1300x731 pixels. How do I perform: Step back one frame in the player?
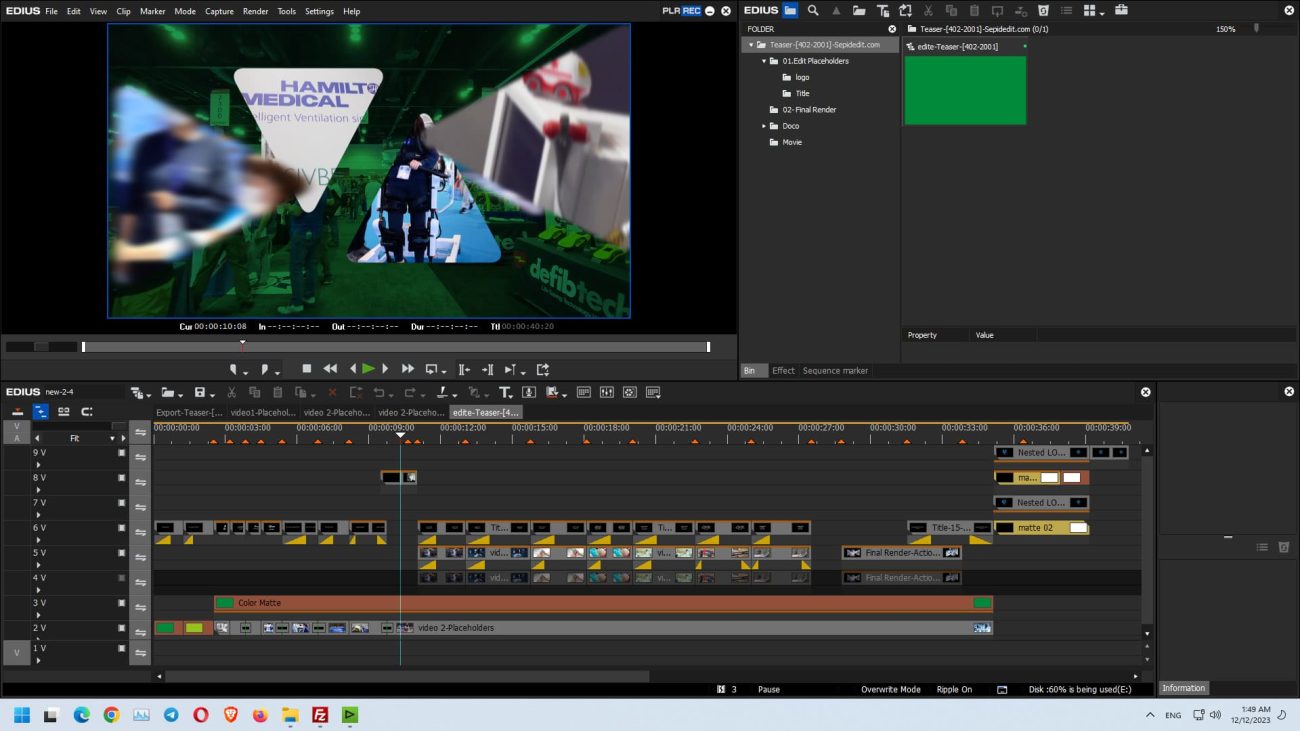352,369
